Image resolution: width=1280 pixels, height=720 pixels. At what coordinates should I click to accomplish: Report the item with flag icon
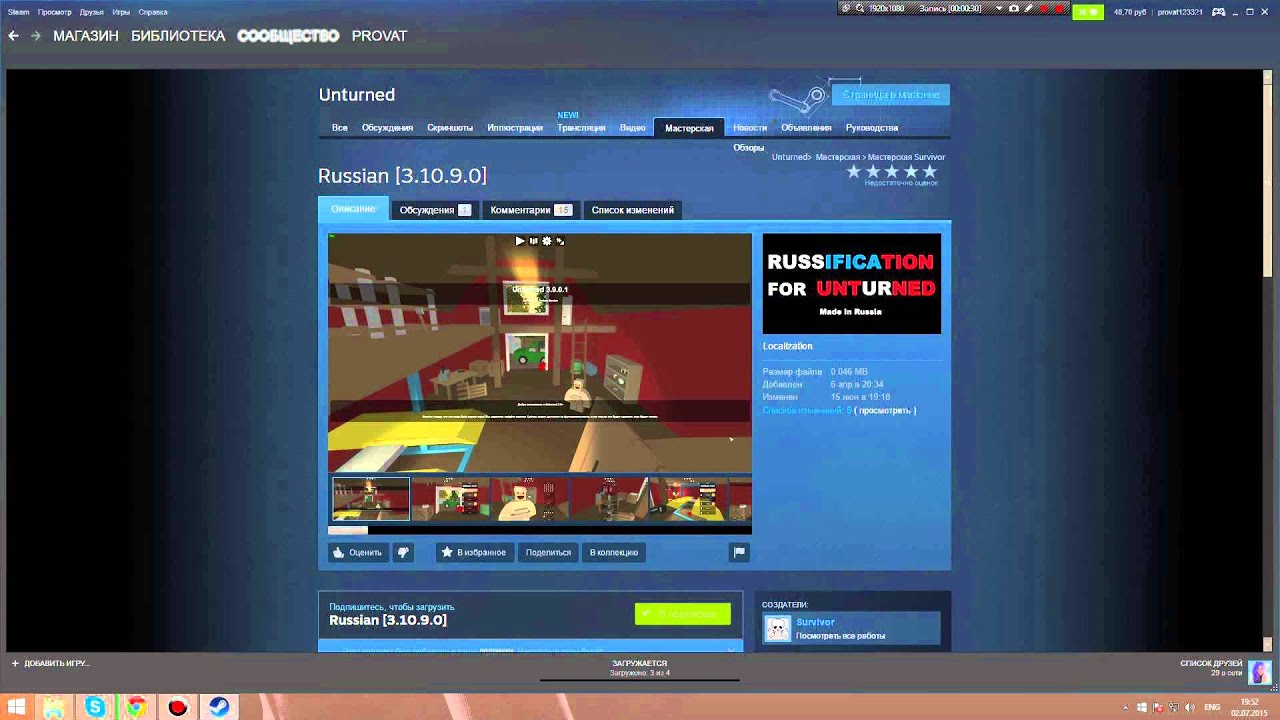(x=739, y=552)
